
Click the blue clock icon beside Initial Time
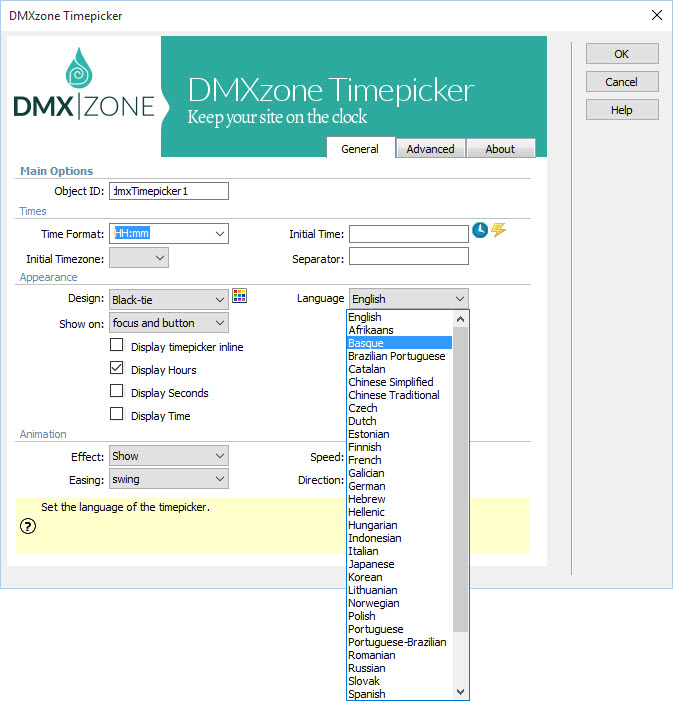(480, 230)
